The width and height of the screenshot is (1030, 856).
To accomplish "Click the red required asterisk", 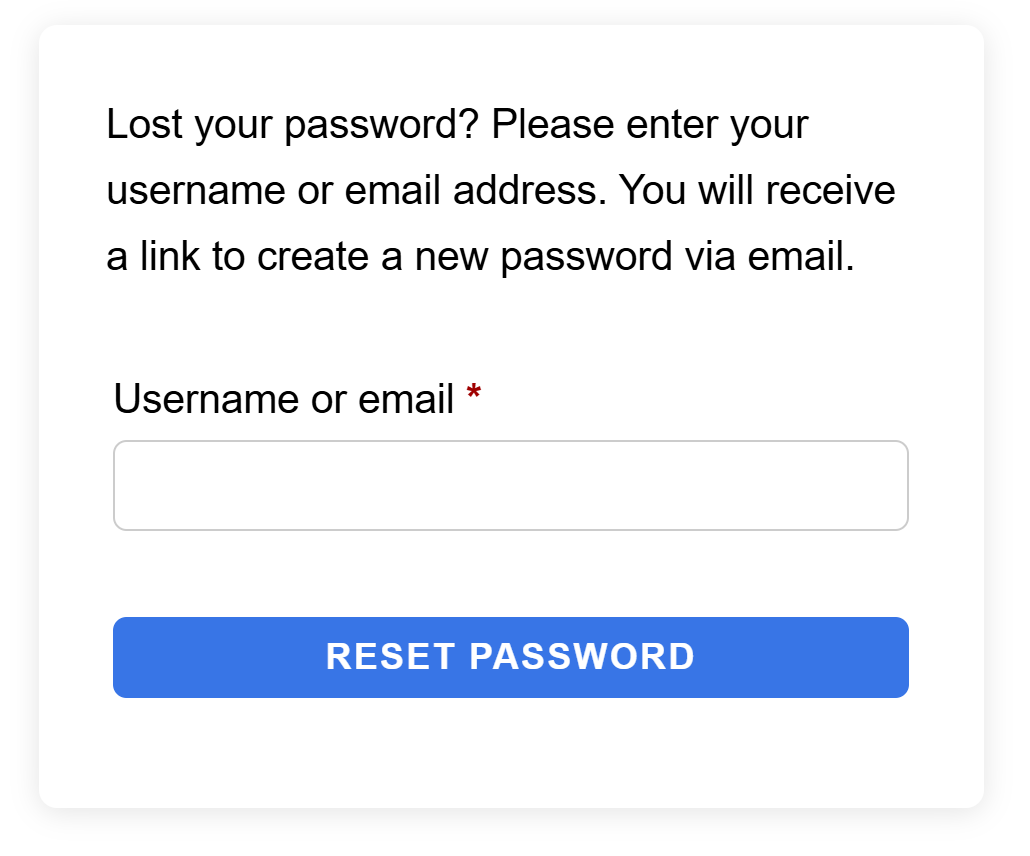I will tap(474, 397).
